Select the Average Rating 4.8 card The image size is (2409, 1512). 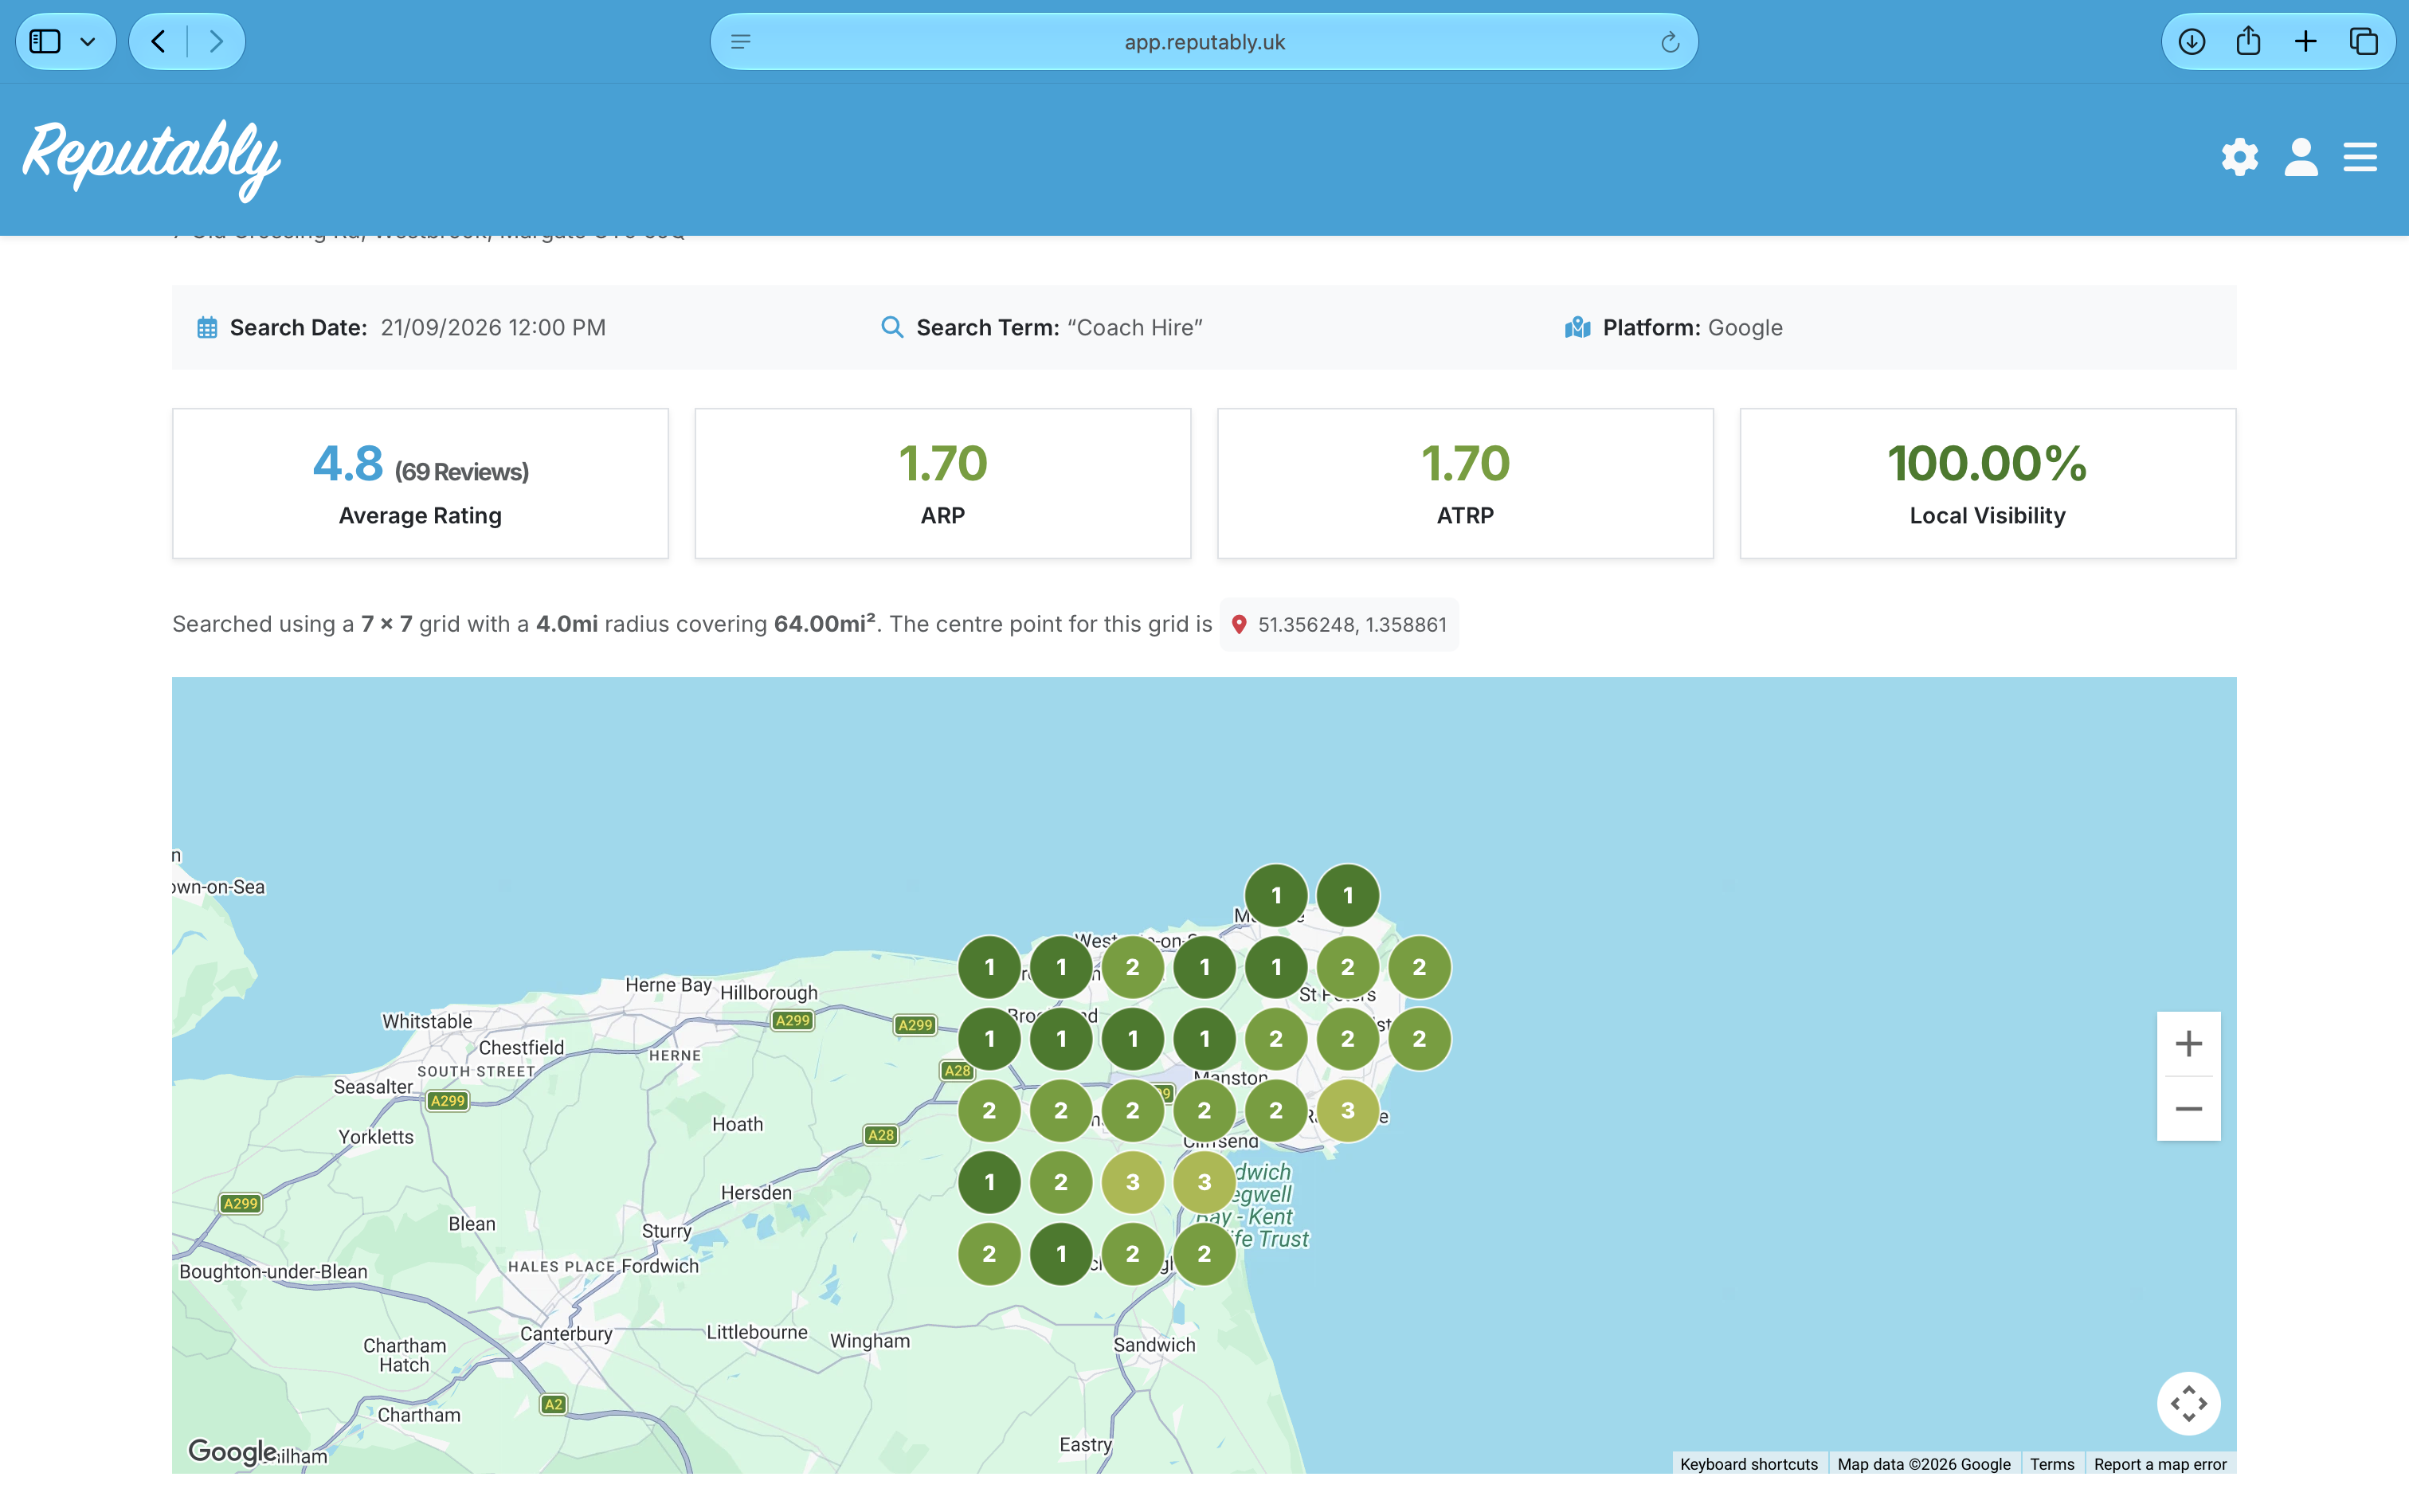(420, 483)
